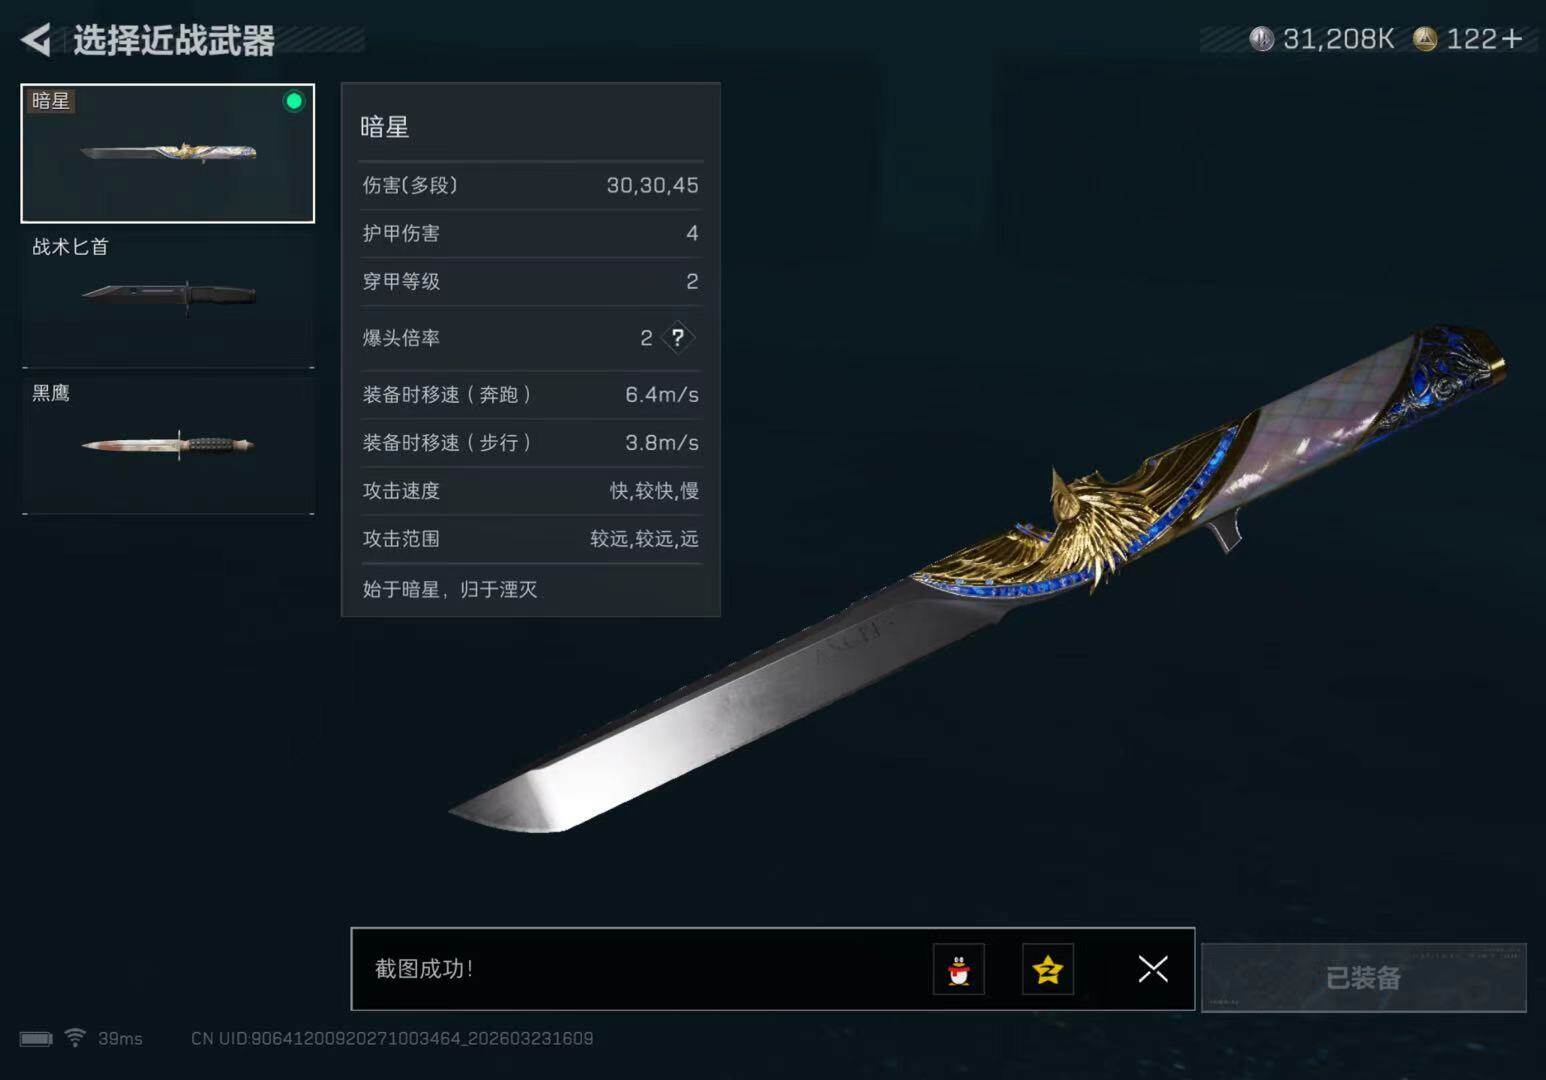
Task: Go back using the arrow icon
Action: (x=36, y=40)
